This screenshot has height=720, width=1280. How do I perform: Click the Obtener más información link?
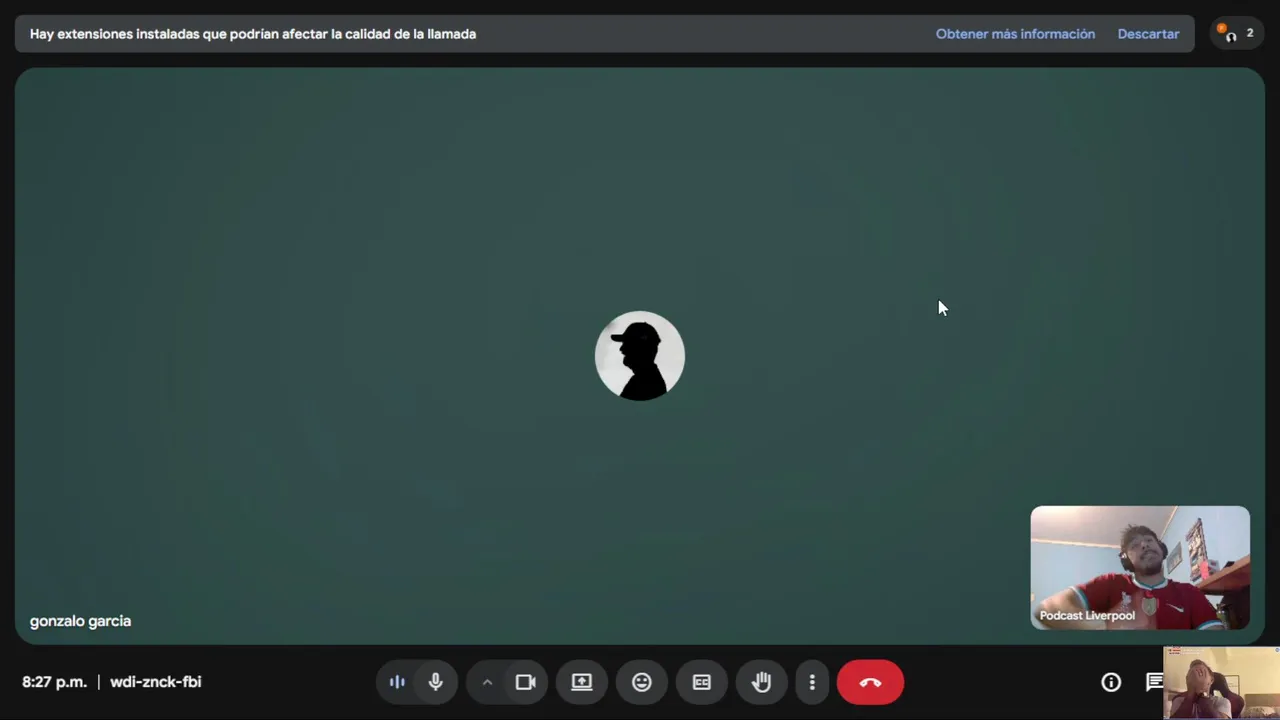(x=1015, y=34)
